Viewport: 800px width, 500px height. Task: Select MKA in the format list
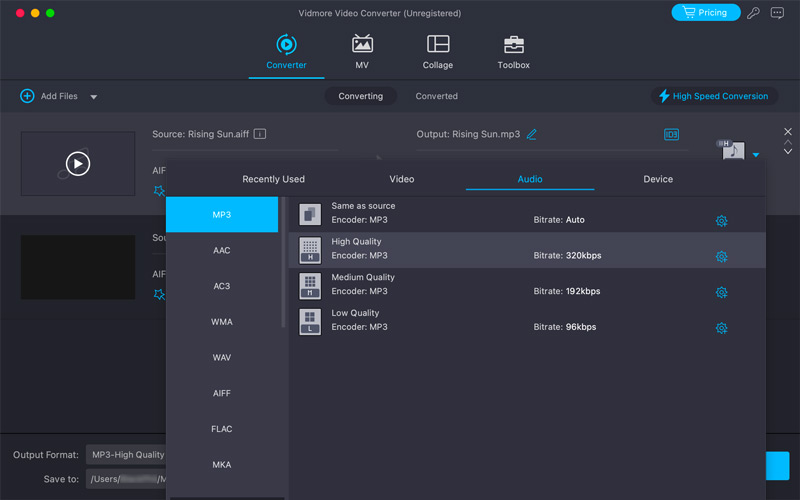[222, 465]
